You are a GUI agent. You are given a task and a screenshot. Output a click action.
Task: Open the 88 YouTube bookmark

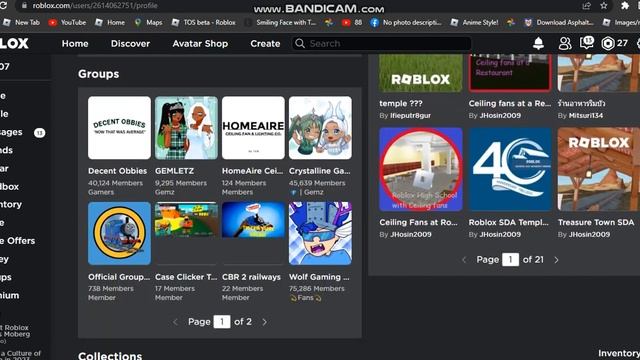point(352,22)
